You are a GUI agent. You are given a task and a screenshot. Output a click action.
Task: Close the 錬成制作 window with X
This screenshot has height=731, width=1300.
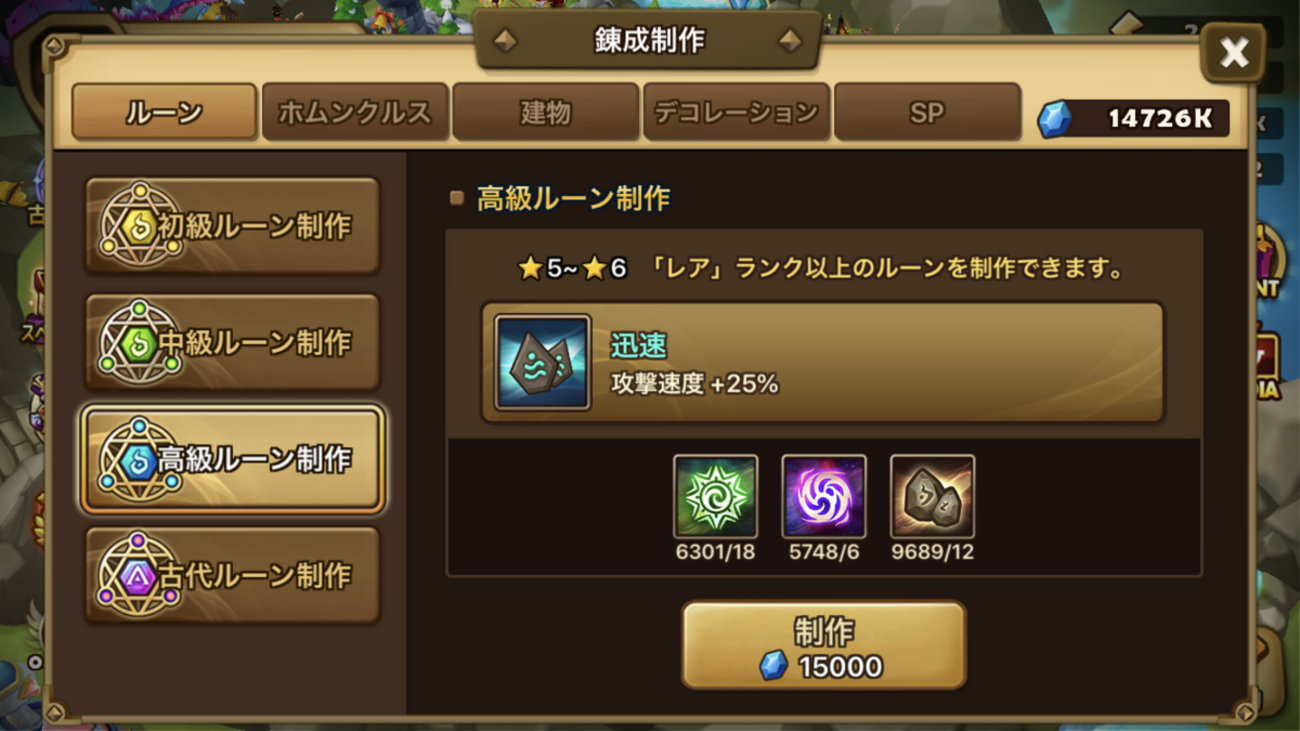pos(1233,52)
